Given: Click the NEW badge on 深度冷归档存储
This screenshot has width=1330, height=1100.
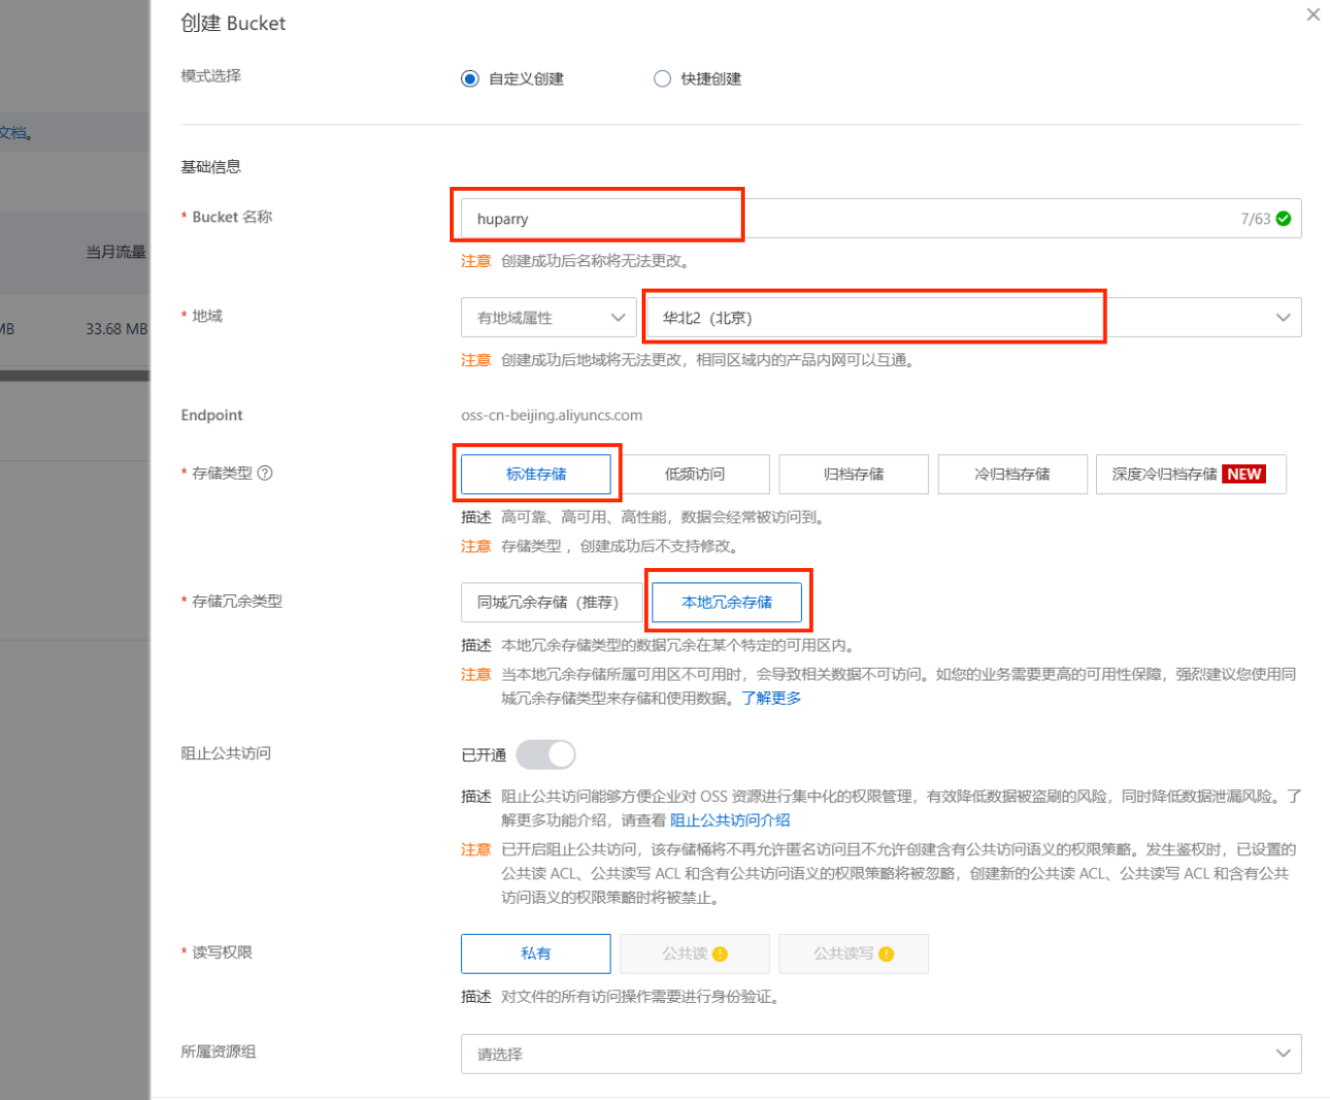Looking at the screenshot, I should pos(1244,474).
